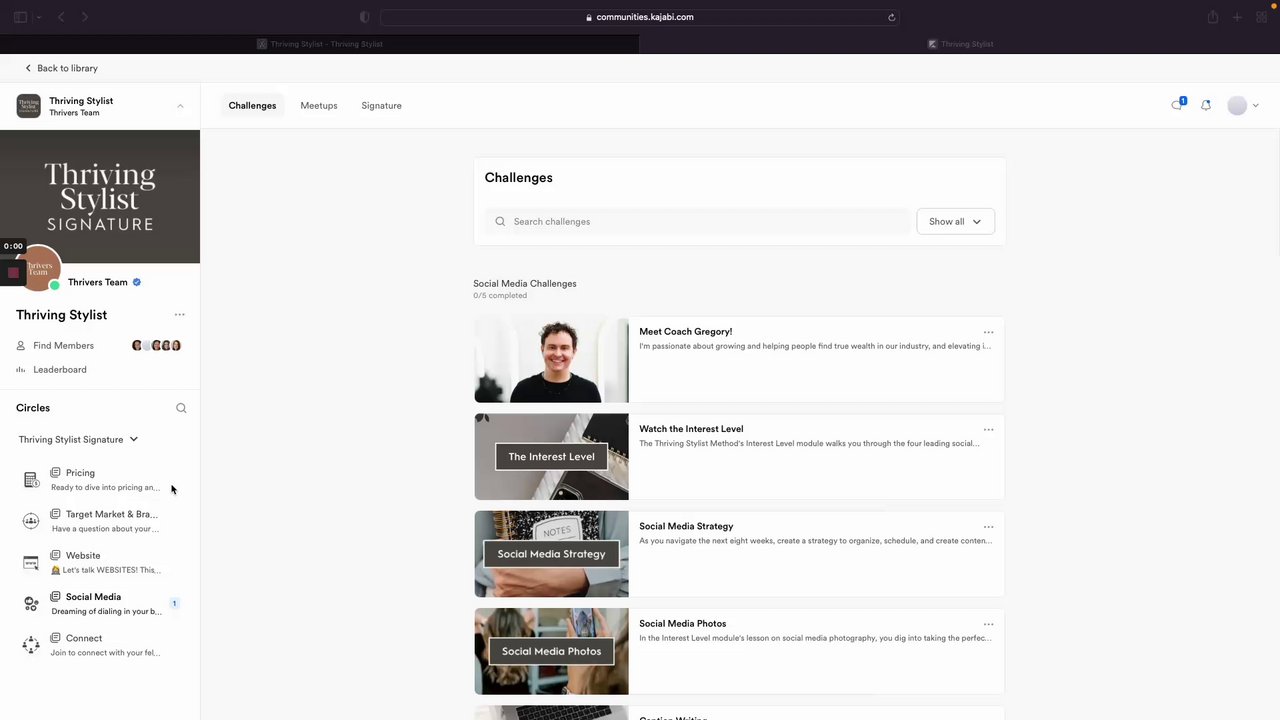Click the Search challenges input field
The image size is (1280, 720).
[x=697, y=222]
